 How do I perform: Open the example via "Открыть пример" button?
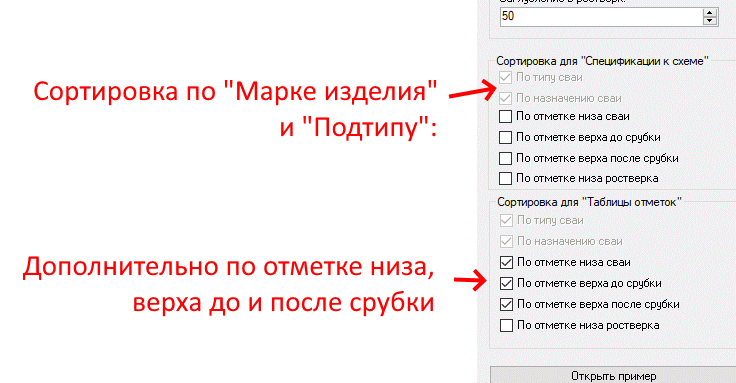[613, 375]
